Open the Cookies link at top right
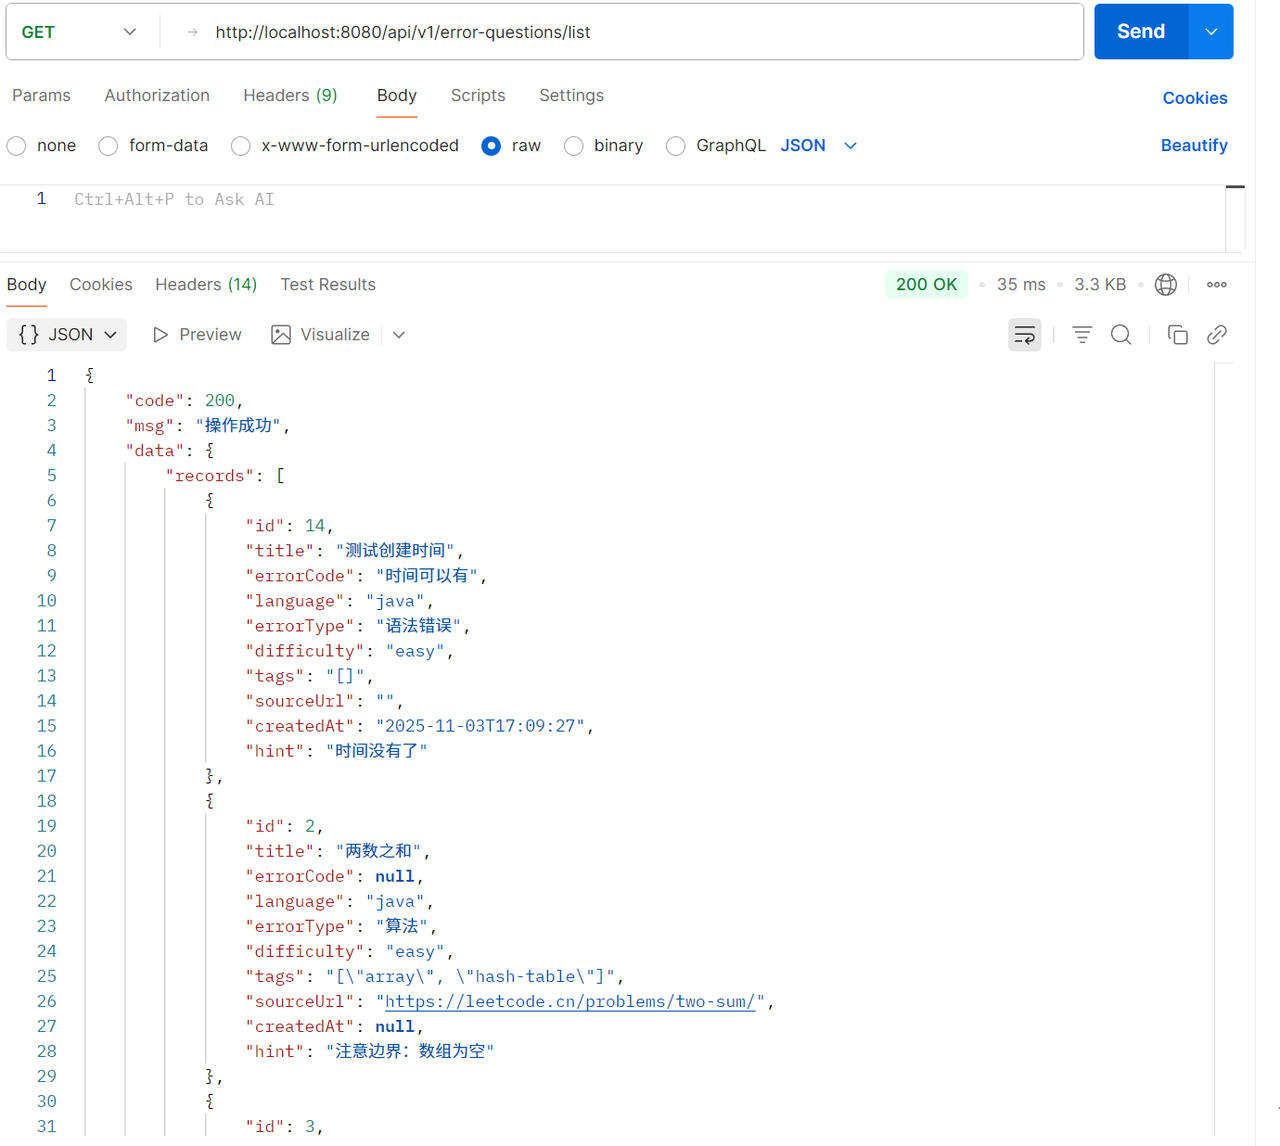The width and height of the screenshot is (1280, 1146). (1195, 98)
